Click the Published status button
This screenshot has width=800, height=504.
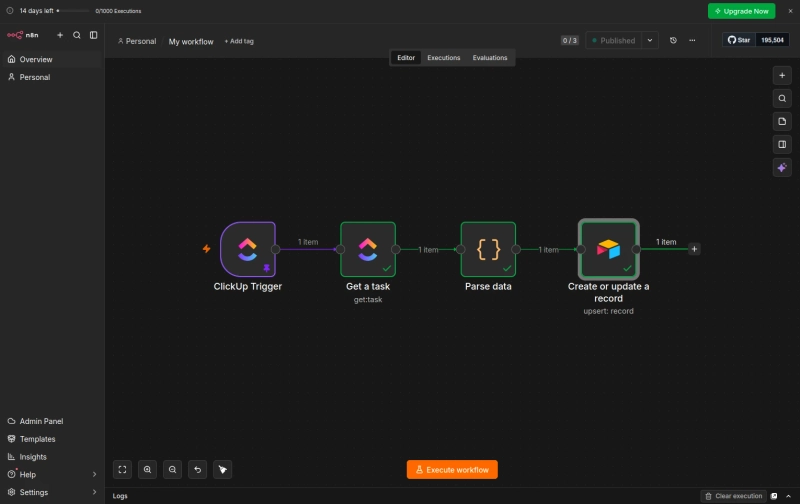tap(613, 40)
